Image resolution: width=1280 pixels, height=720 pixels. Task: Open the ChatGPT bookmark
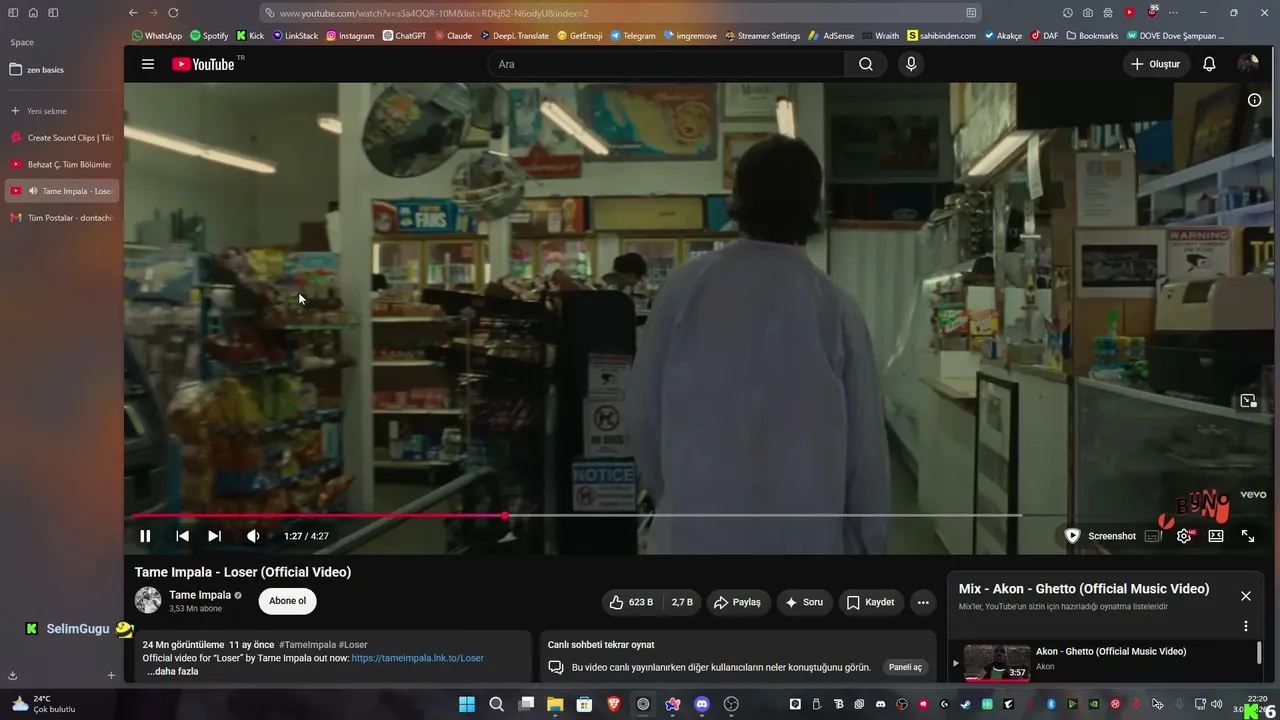tap(404, 36)
